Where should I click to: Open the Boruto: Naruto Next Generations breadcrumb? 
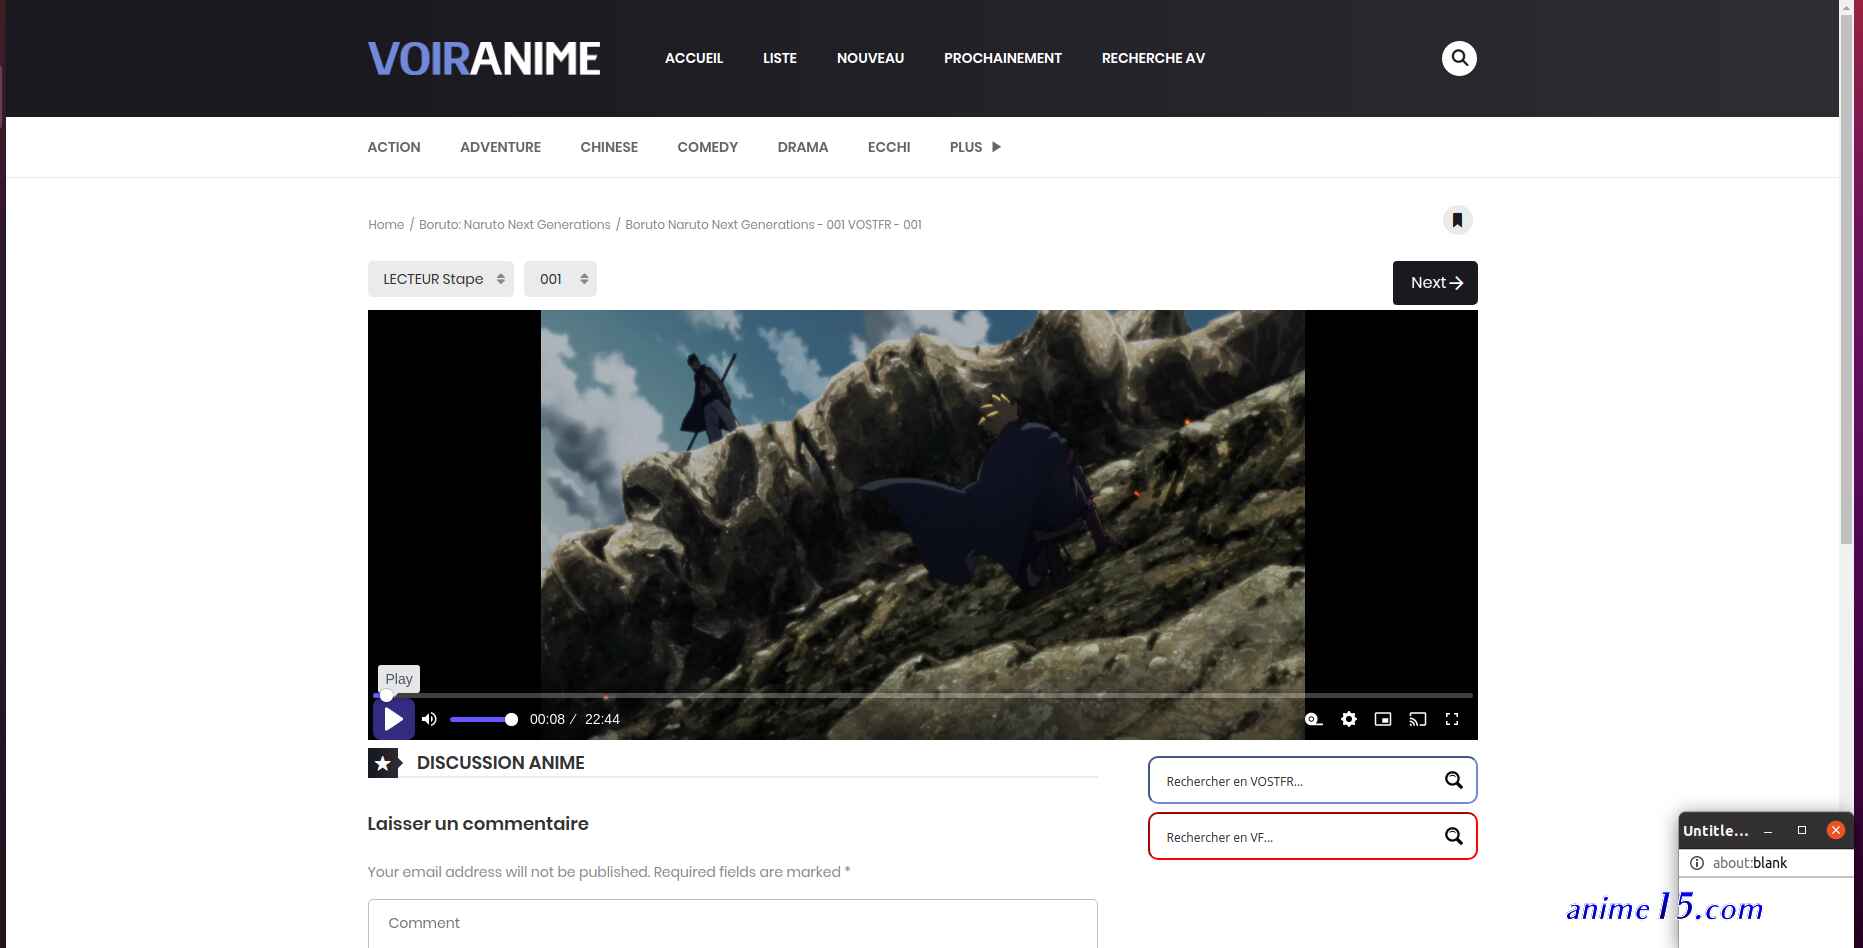514,225
